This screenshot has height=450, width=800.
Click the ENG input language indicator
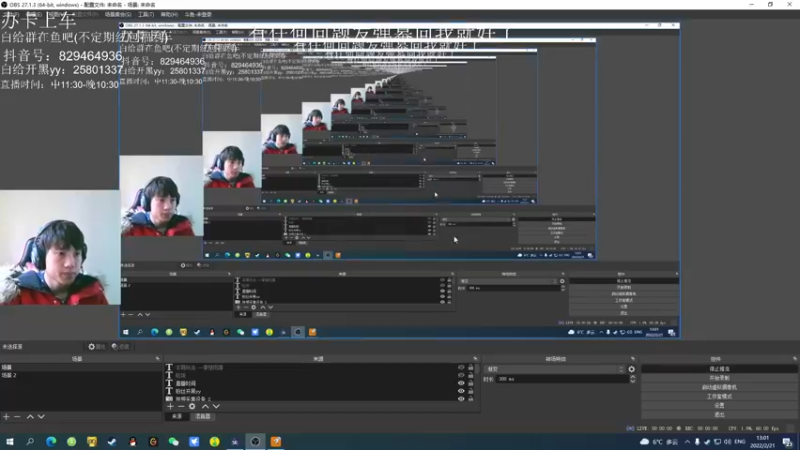click(740, 442)
